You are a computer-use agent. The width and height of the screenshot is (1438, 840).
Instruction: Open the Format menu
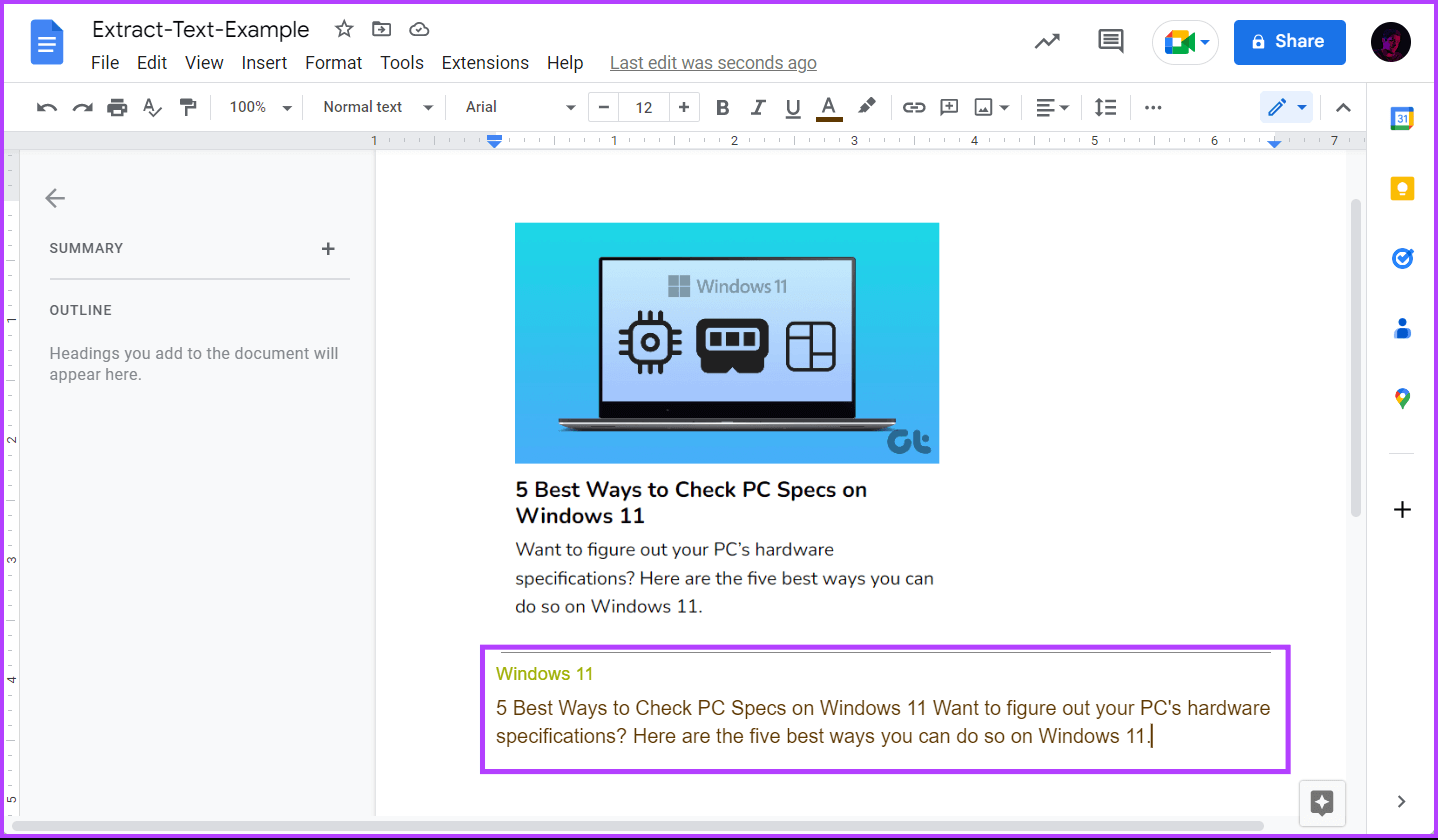coord(333,63)
